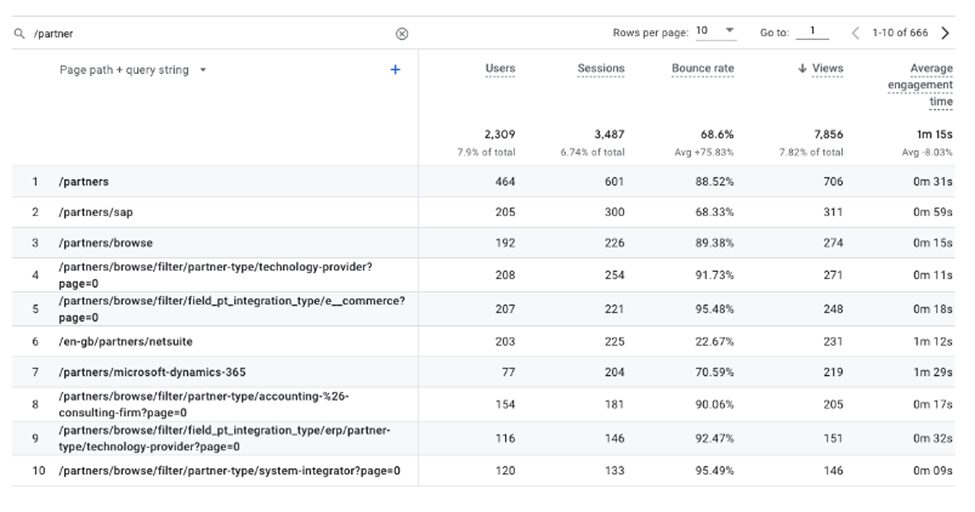Select the /partners/sap row path
Image resolution: width=975 pixels, height=512 pixels.
point(96,212)
